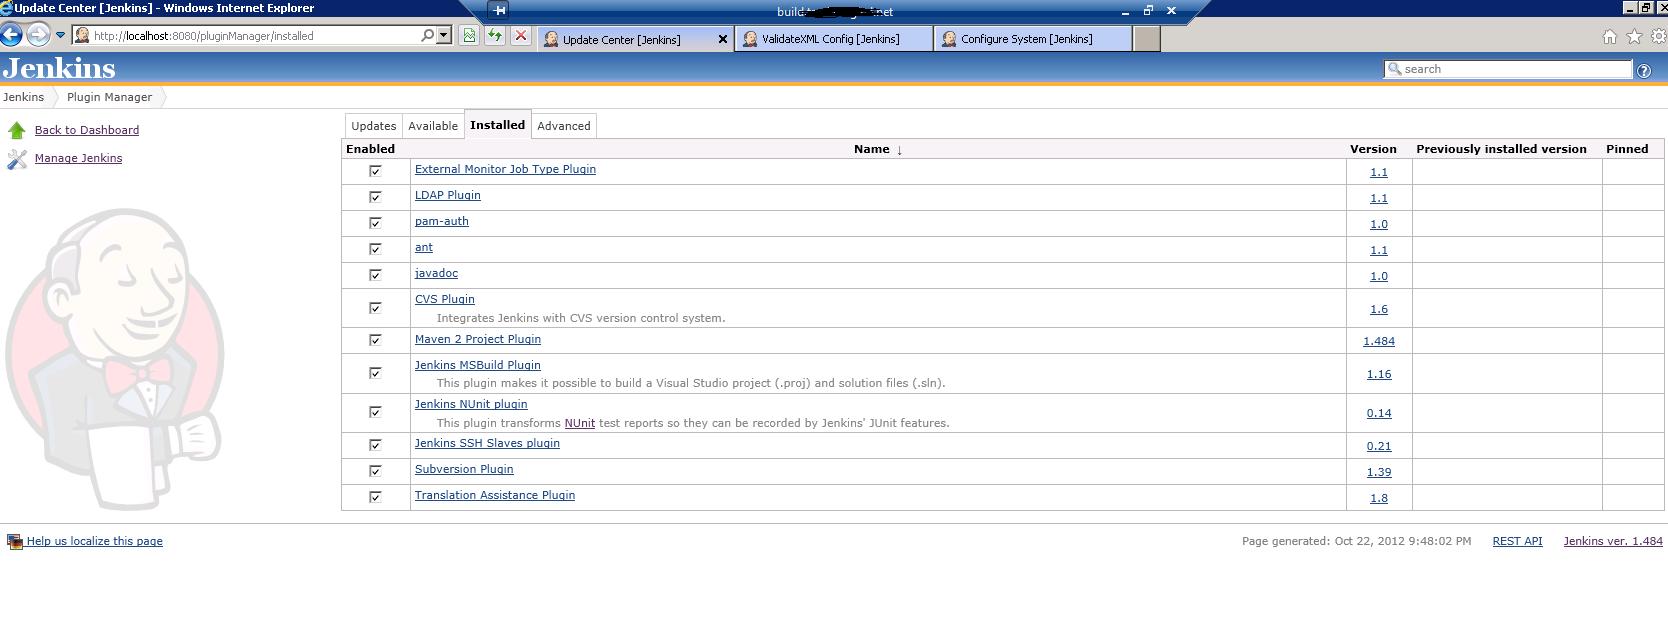This screenshot has height=638, width=1668.
Task: Uncheck the LDAP Plugin enabled checkbox
Action: pos(376,197)
